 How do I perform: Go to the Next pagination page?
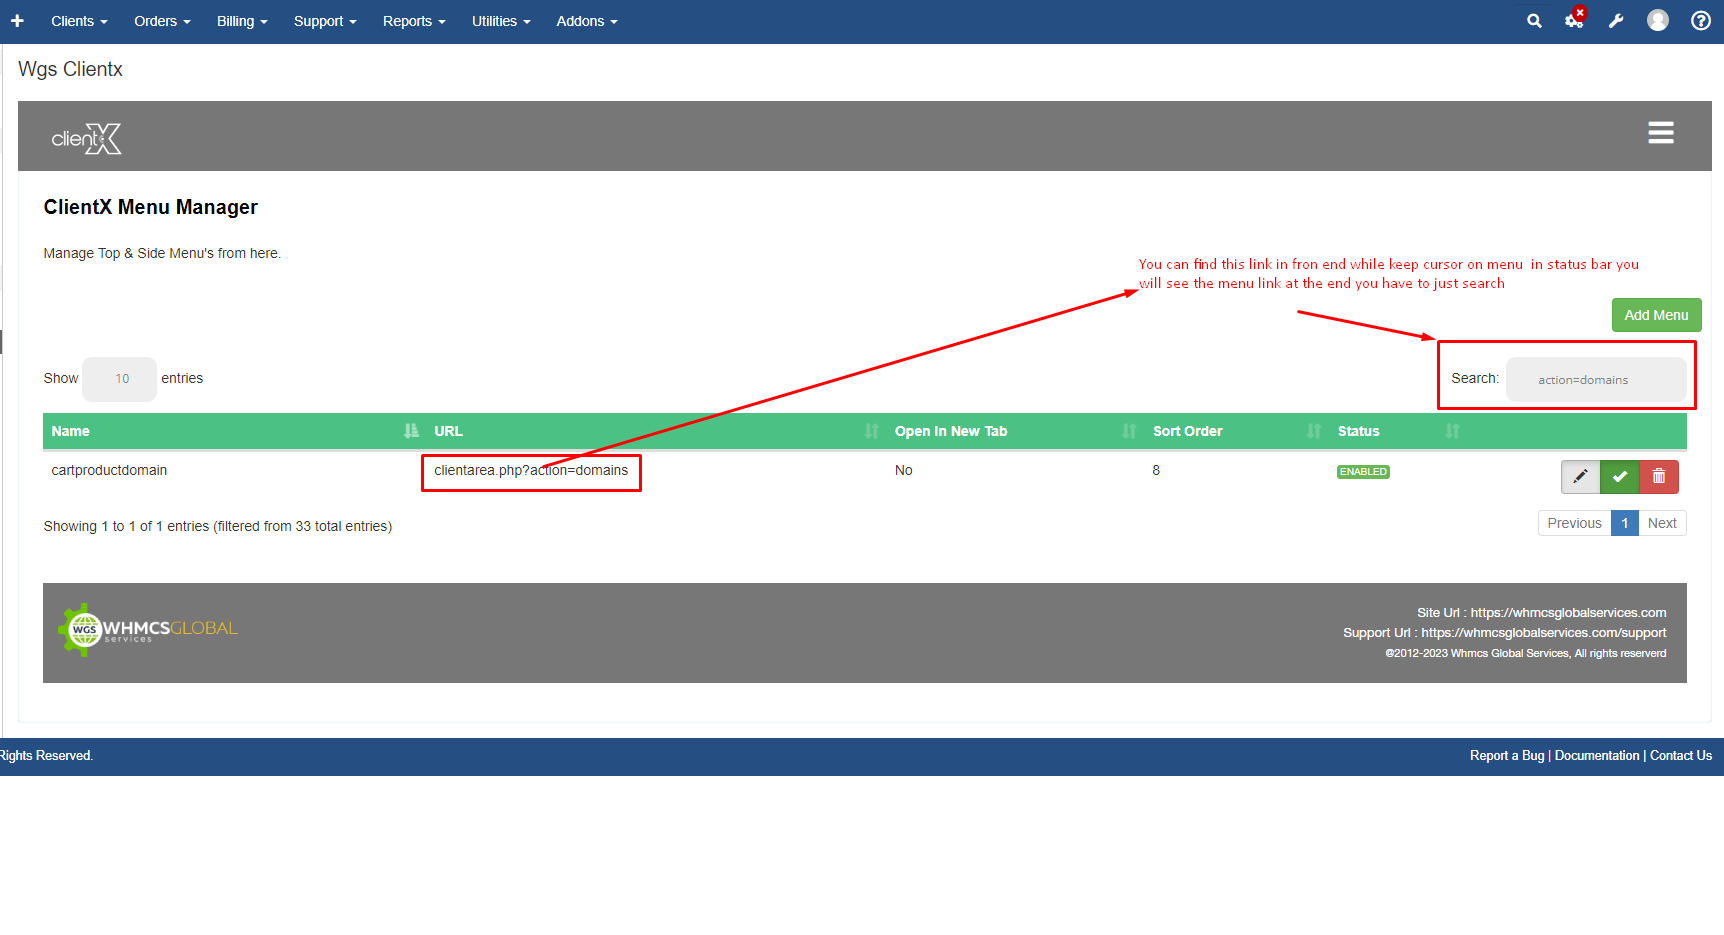(1662, 523)
